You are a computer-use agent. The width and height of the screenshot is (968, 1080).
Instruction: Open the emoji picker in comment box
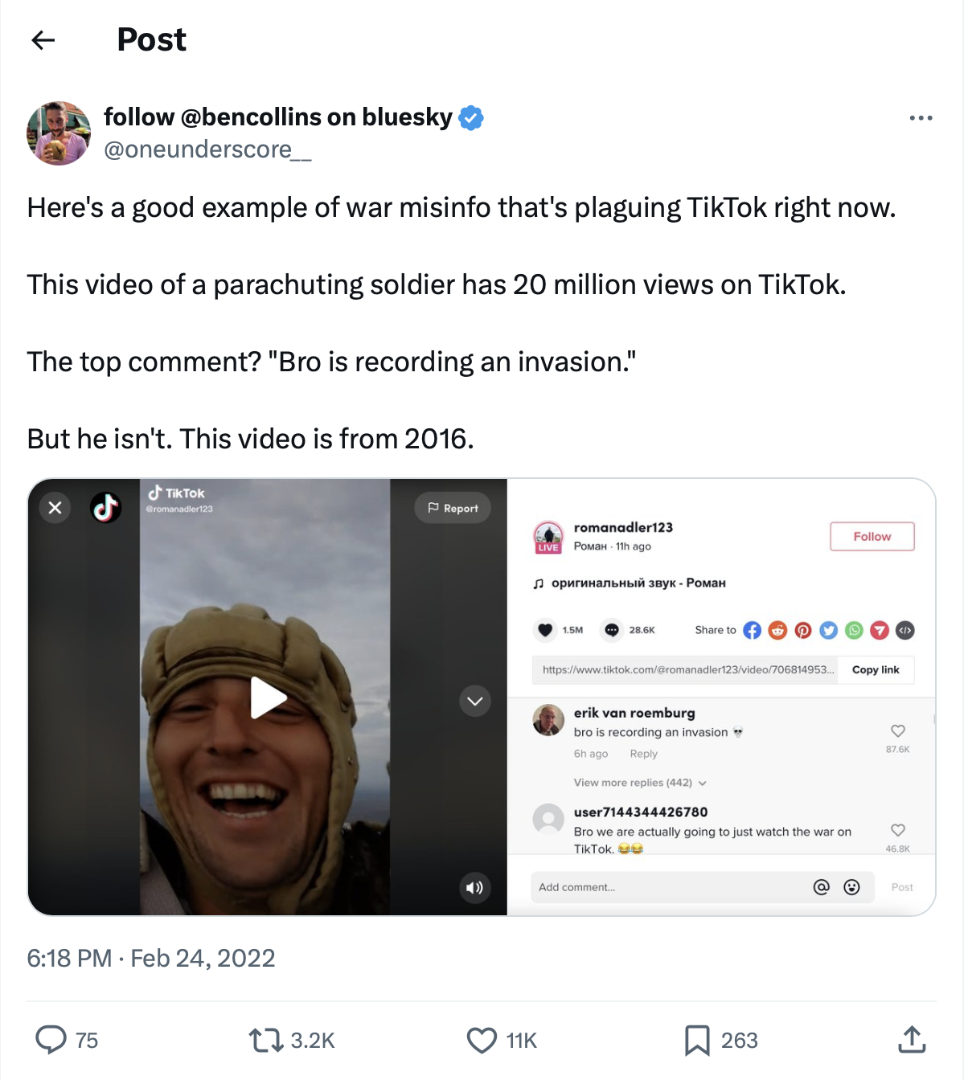click(852, 887)
